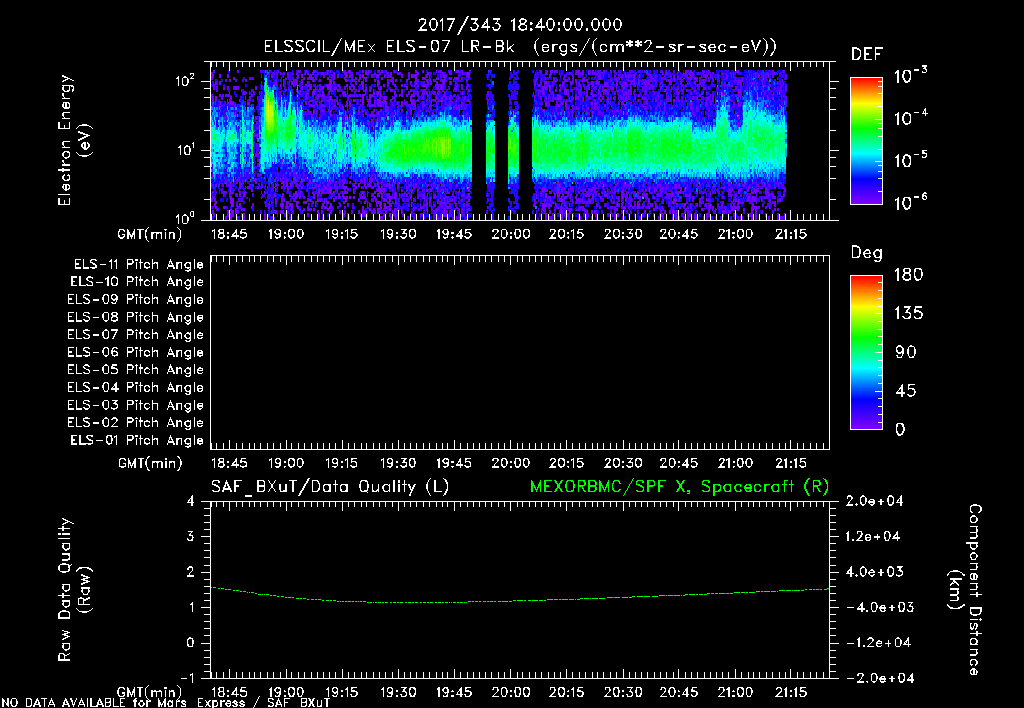Select the ELS-03 Pitch Angle label

[x=135, y=405]
